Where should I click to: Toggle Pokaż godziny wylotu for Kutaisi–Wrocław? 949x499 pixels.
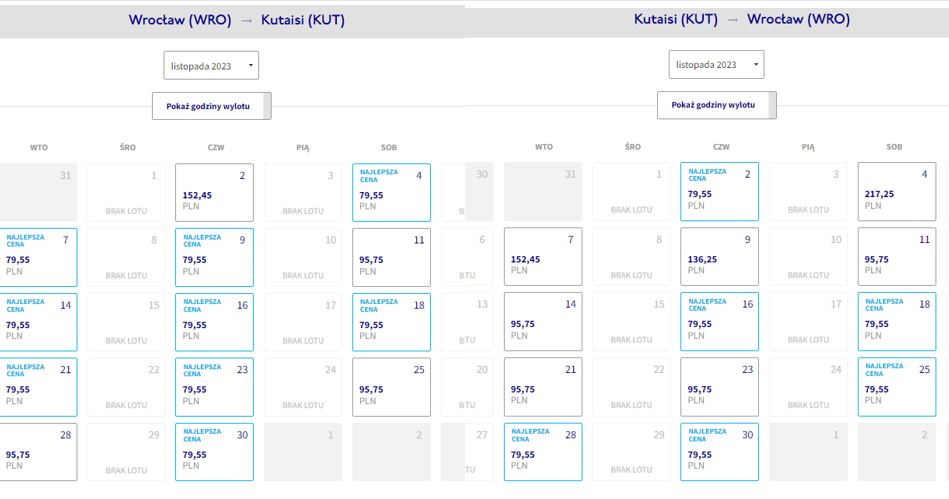tap(717, 105)
